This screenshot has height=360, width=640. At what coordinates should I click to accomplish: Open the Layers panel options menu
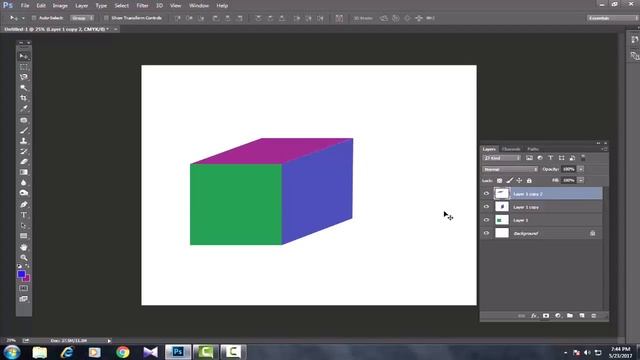[x=604, y=149]
